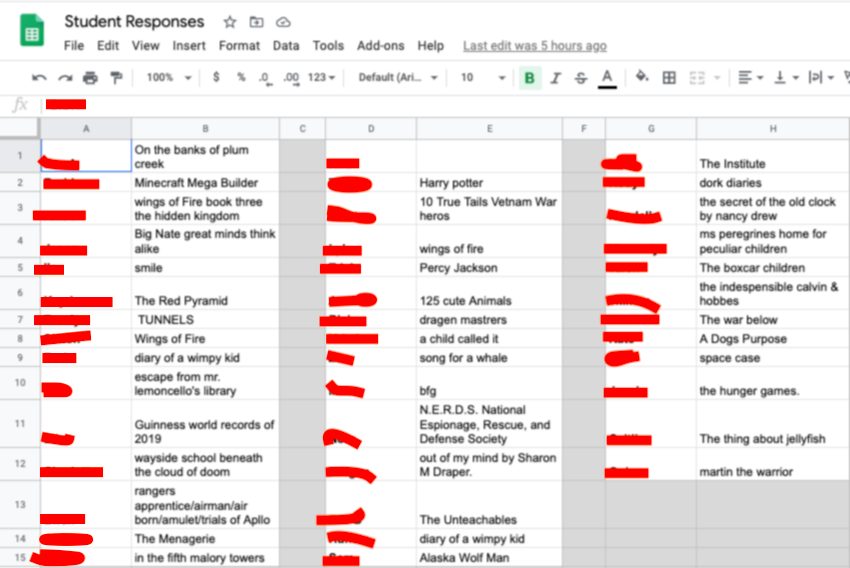850x568 pixels.
Task: Select cell 'TUNNELS'
Action: [x=205, y=320]
